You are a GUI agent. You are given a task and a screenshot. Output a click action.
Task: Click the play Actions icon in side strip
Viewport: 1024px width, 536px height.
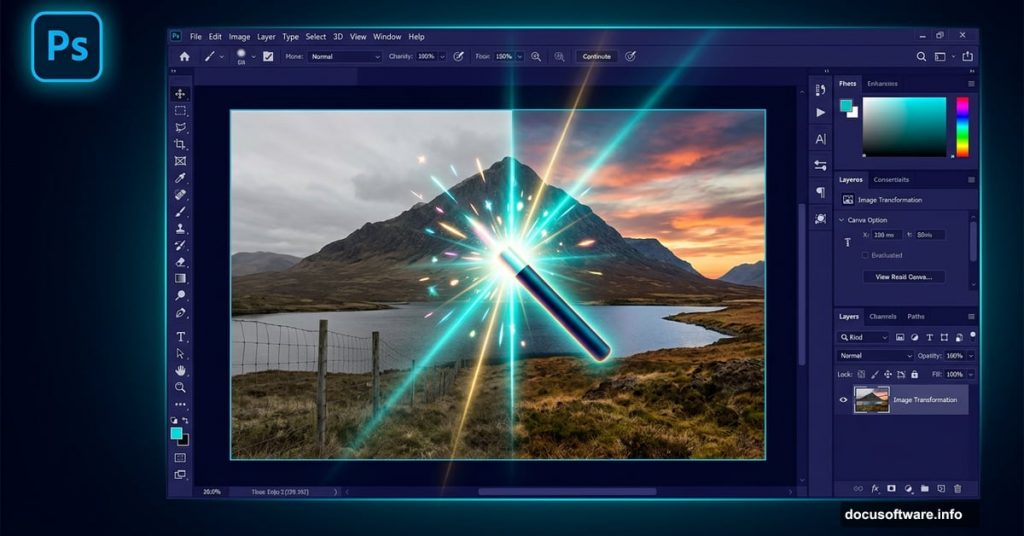pyautogui.click(x=821, y=112)
